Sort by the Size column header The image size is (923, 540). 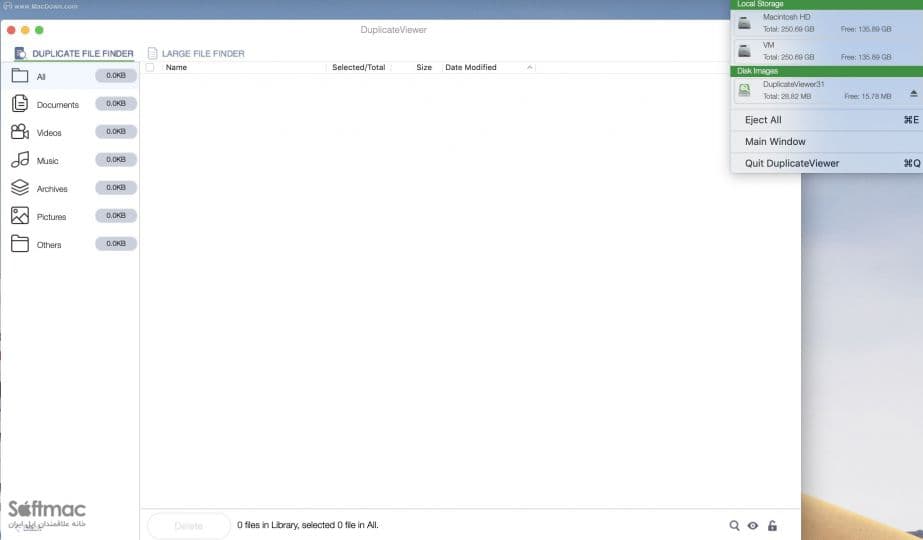point(424,67)
